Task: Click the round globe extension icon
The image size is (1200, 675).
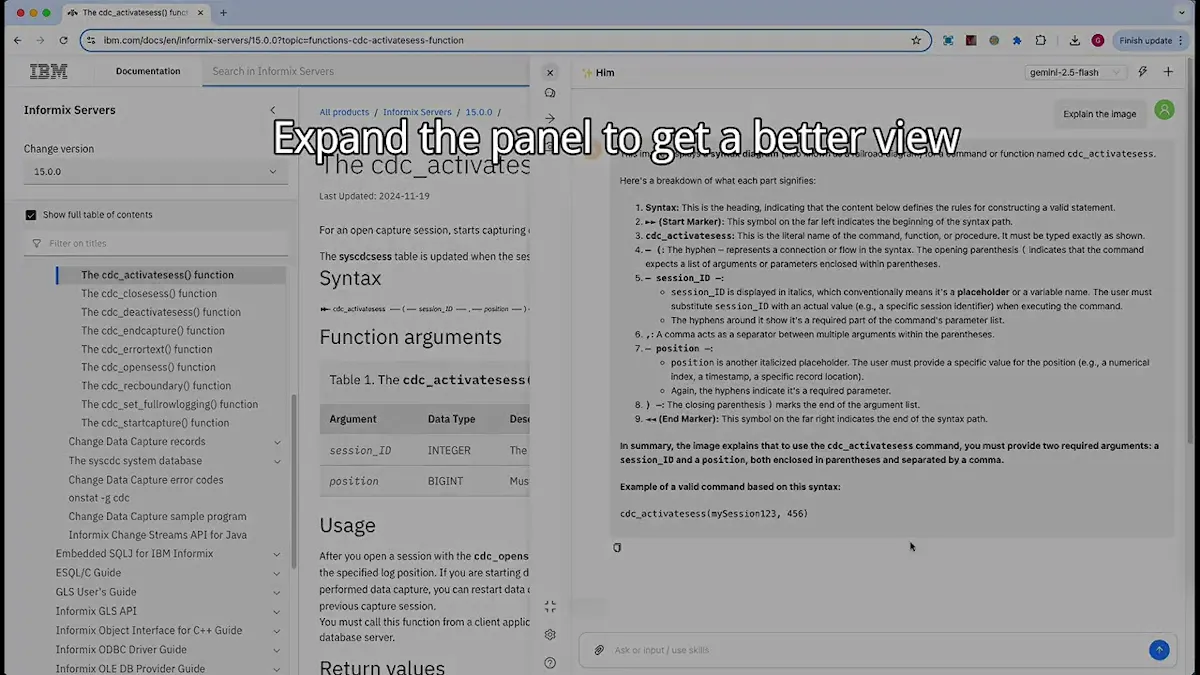Action: [994, 40]
